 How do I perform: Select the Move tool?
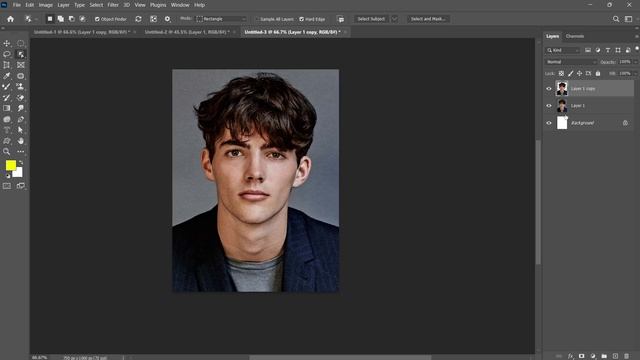[7, 43]
